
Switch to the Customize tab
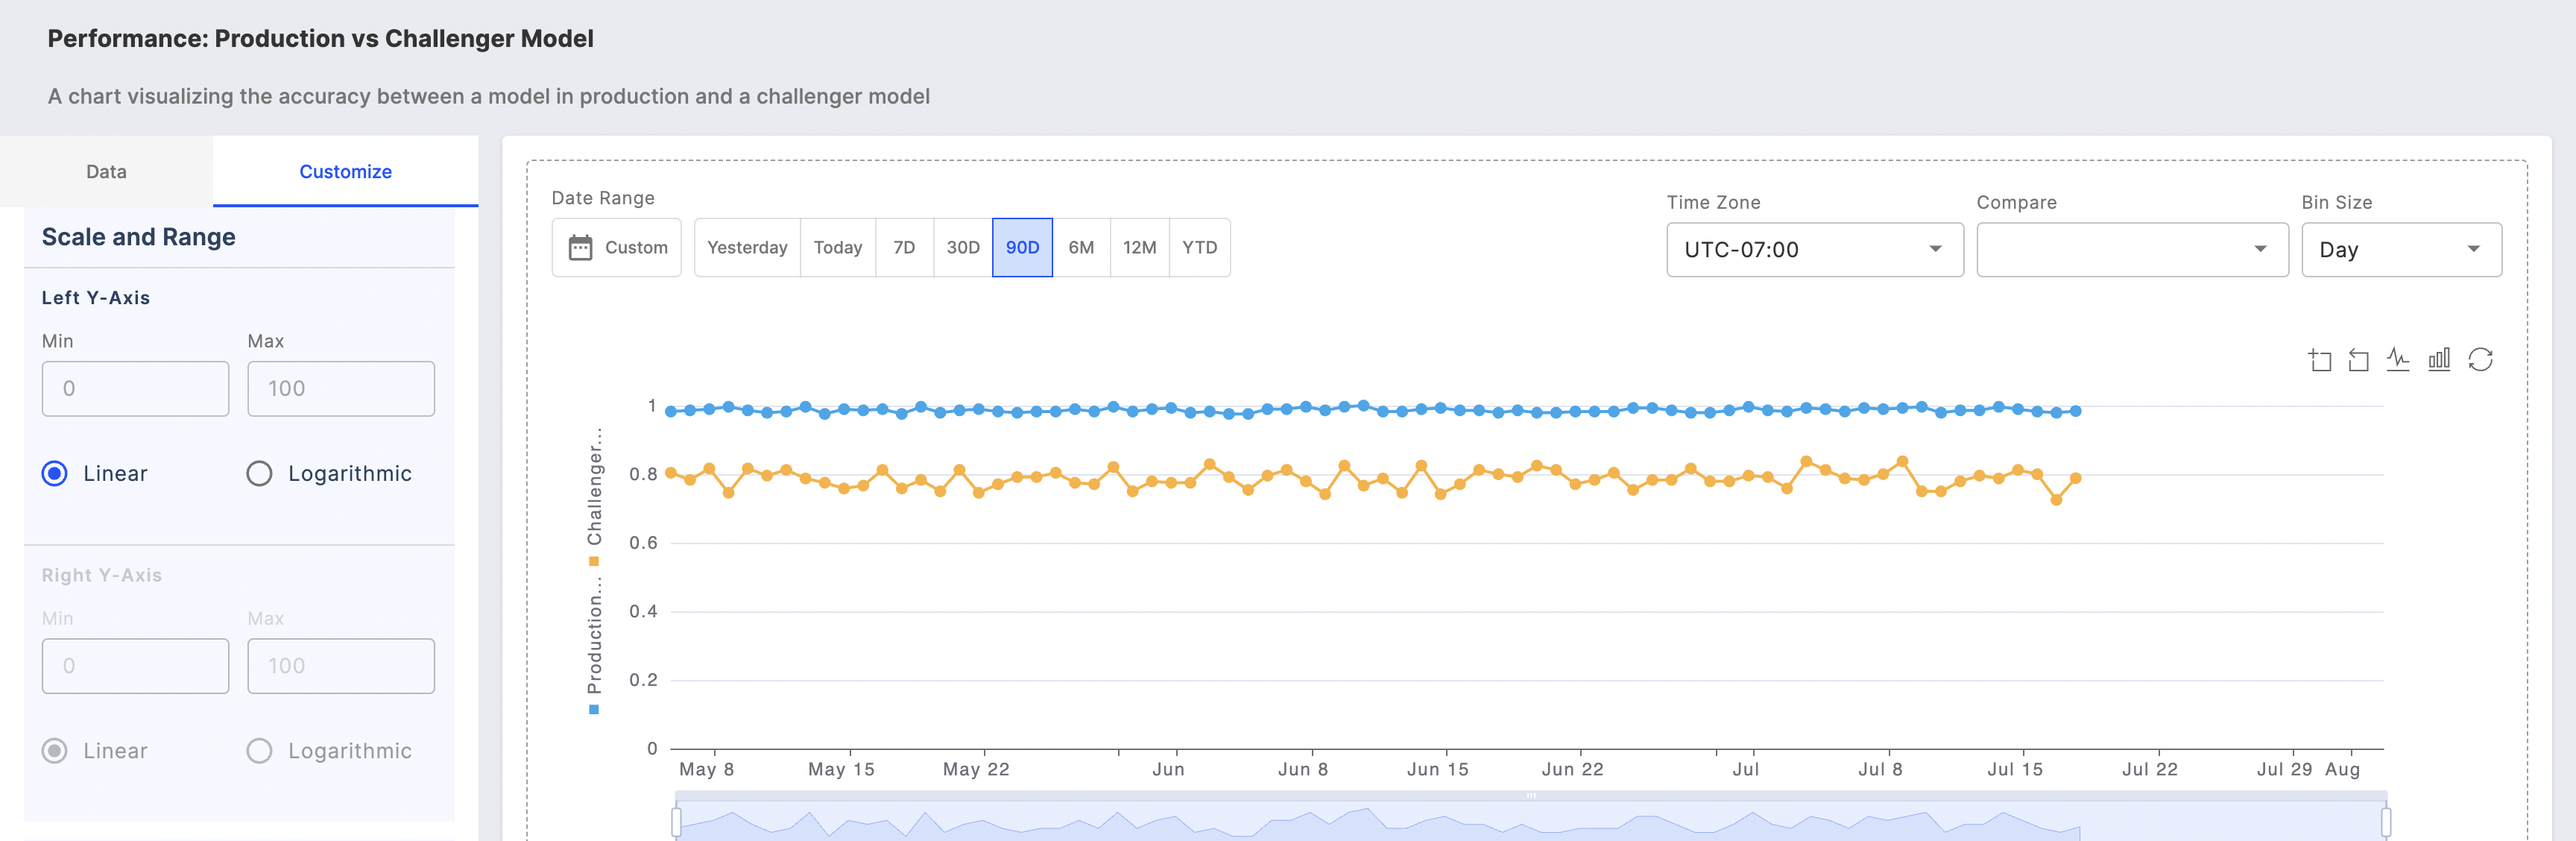coord(345,171)
